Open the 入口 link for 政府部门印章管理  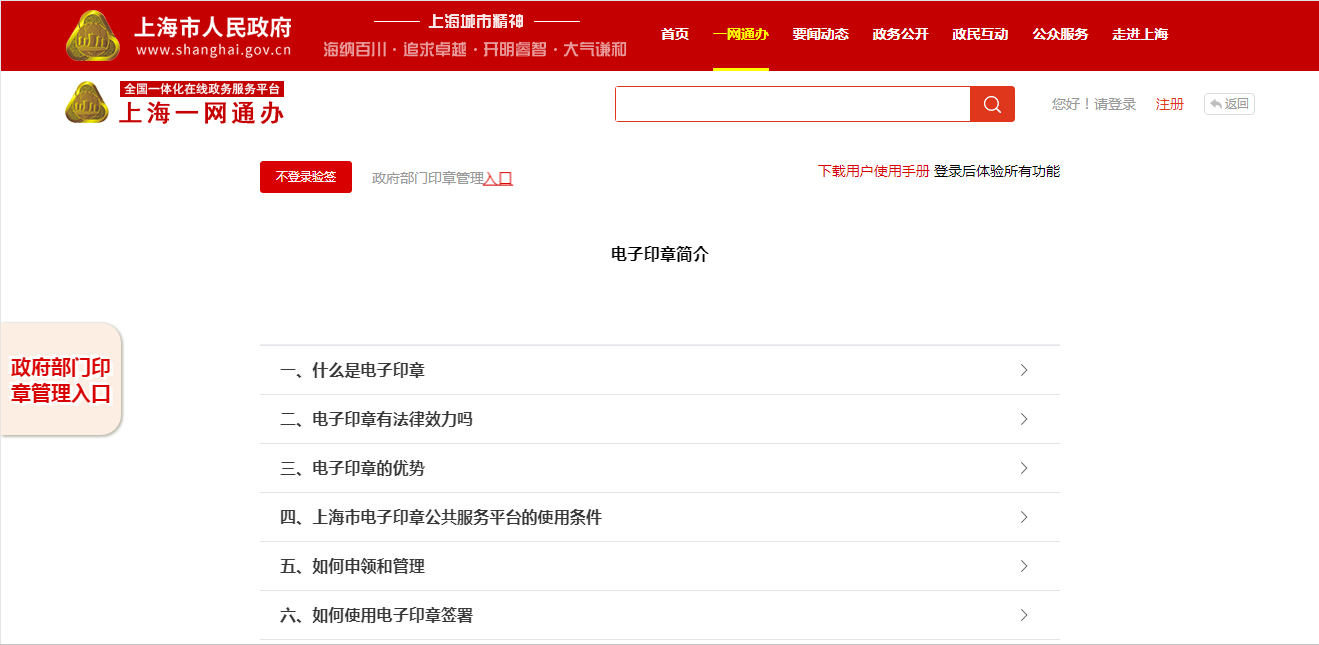(498, 178)
